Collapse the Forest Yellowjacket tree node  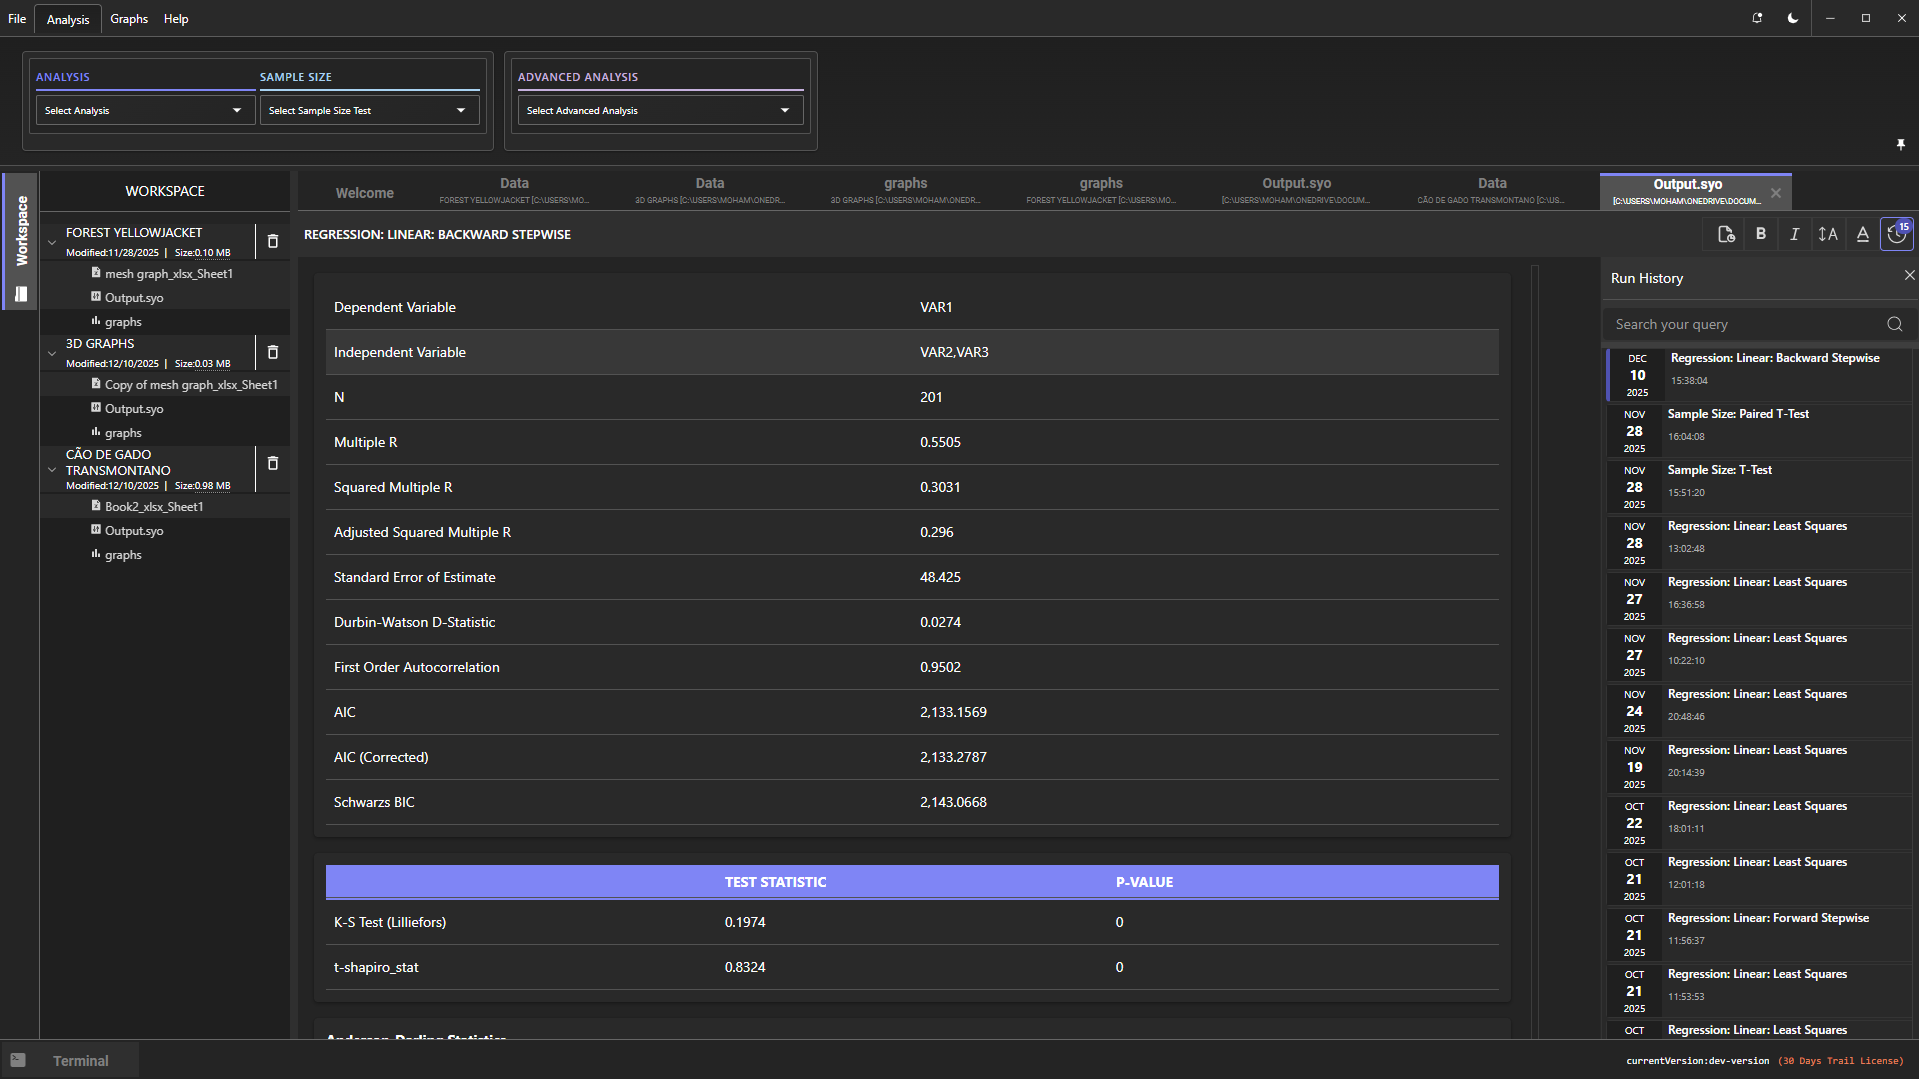(x=52, y=241)
